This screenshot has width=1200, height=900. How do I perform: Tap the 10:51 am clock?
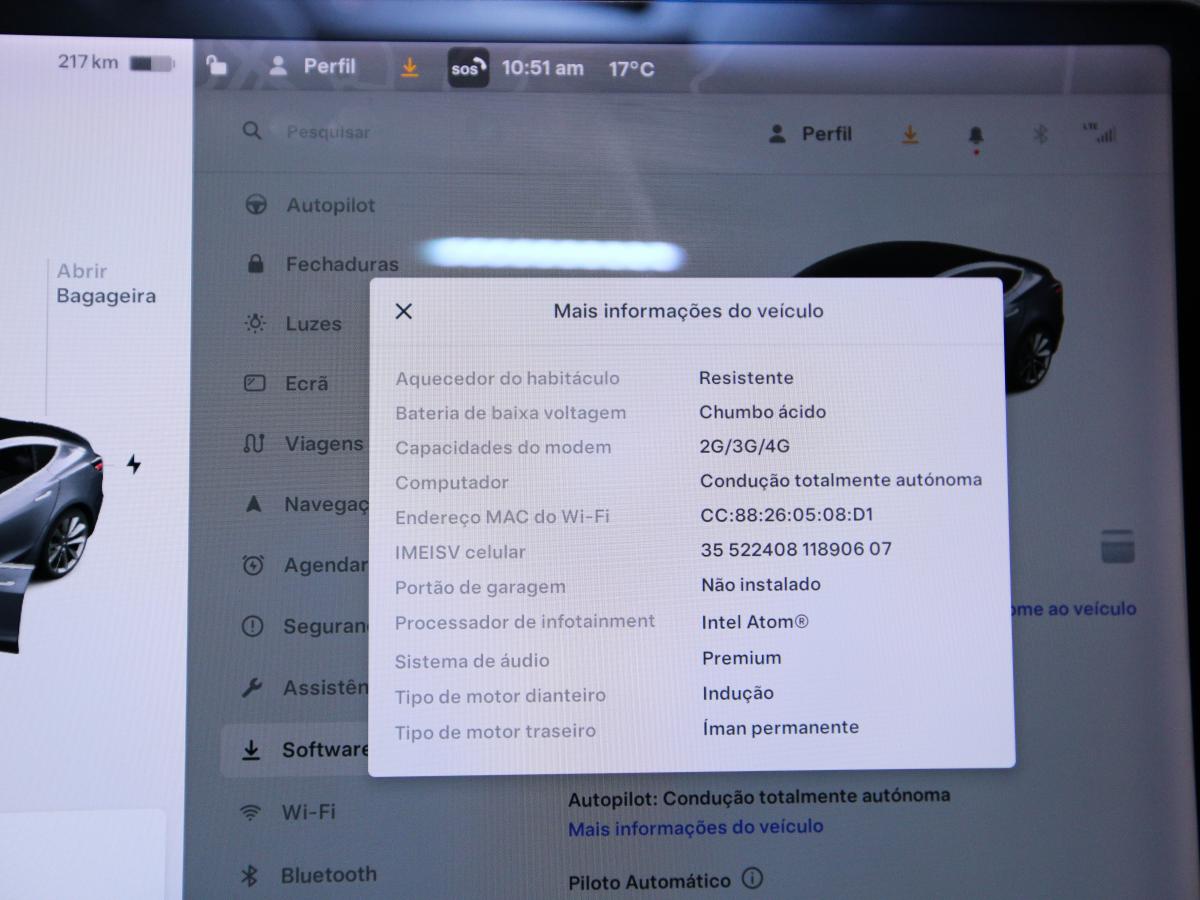coord(543,68)
